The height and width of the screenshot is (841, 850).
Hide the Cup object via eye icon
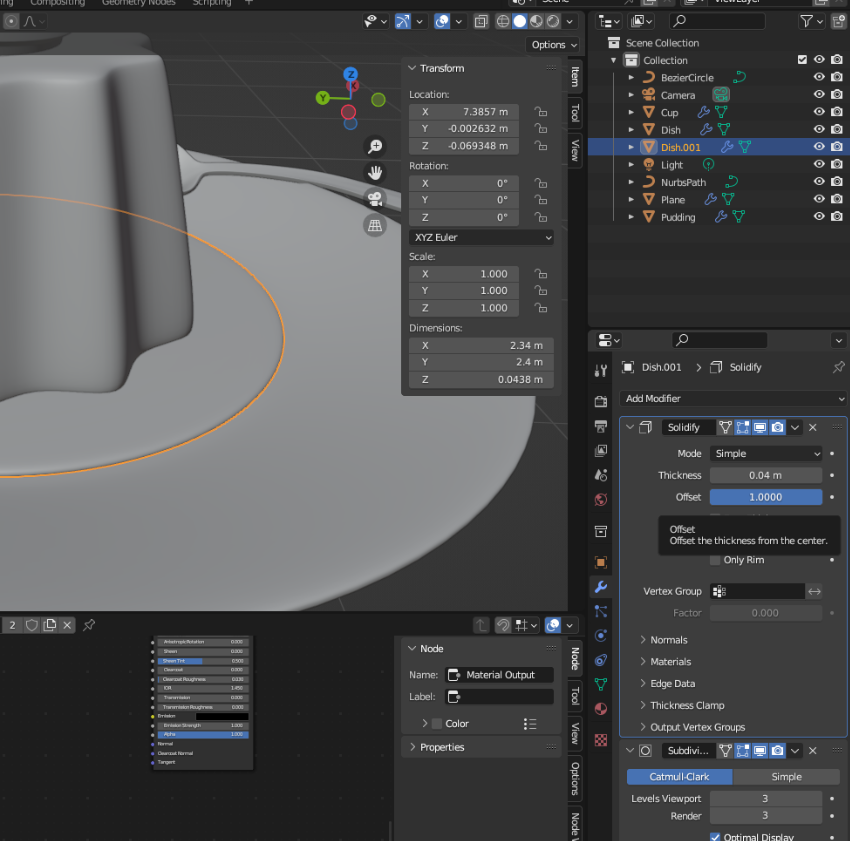[x=819, y=112]
